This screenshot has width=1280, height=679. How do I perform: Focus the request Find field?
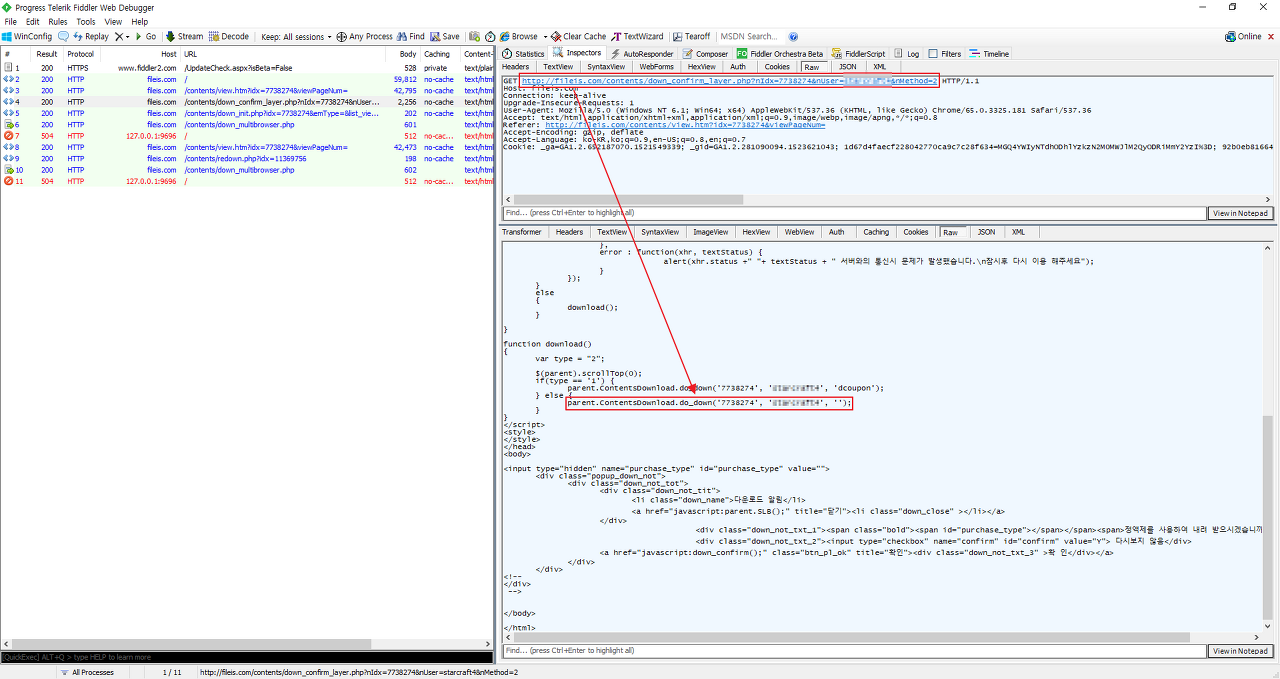pos(854,213)
